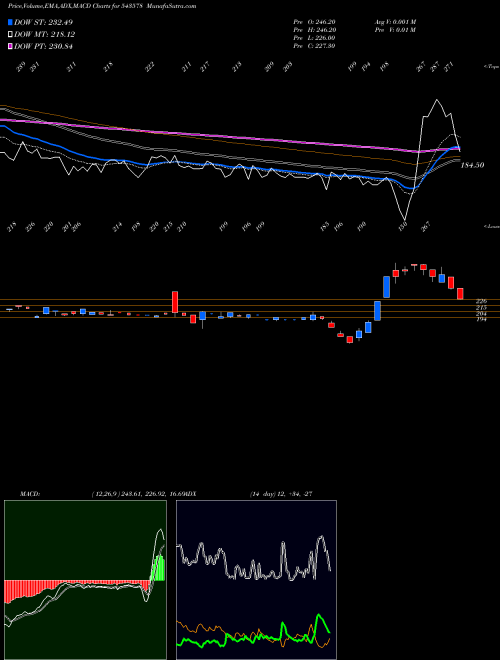Click the 'Pre C: 227.39' close value

(314, 46)
